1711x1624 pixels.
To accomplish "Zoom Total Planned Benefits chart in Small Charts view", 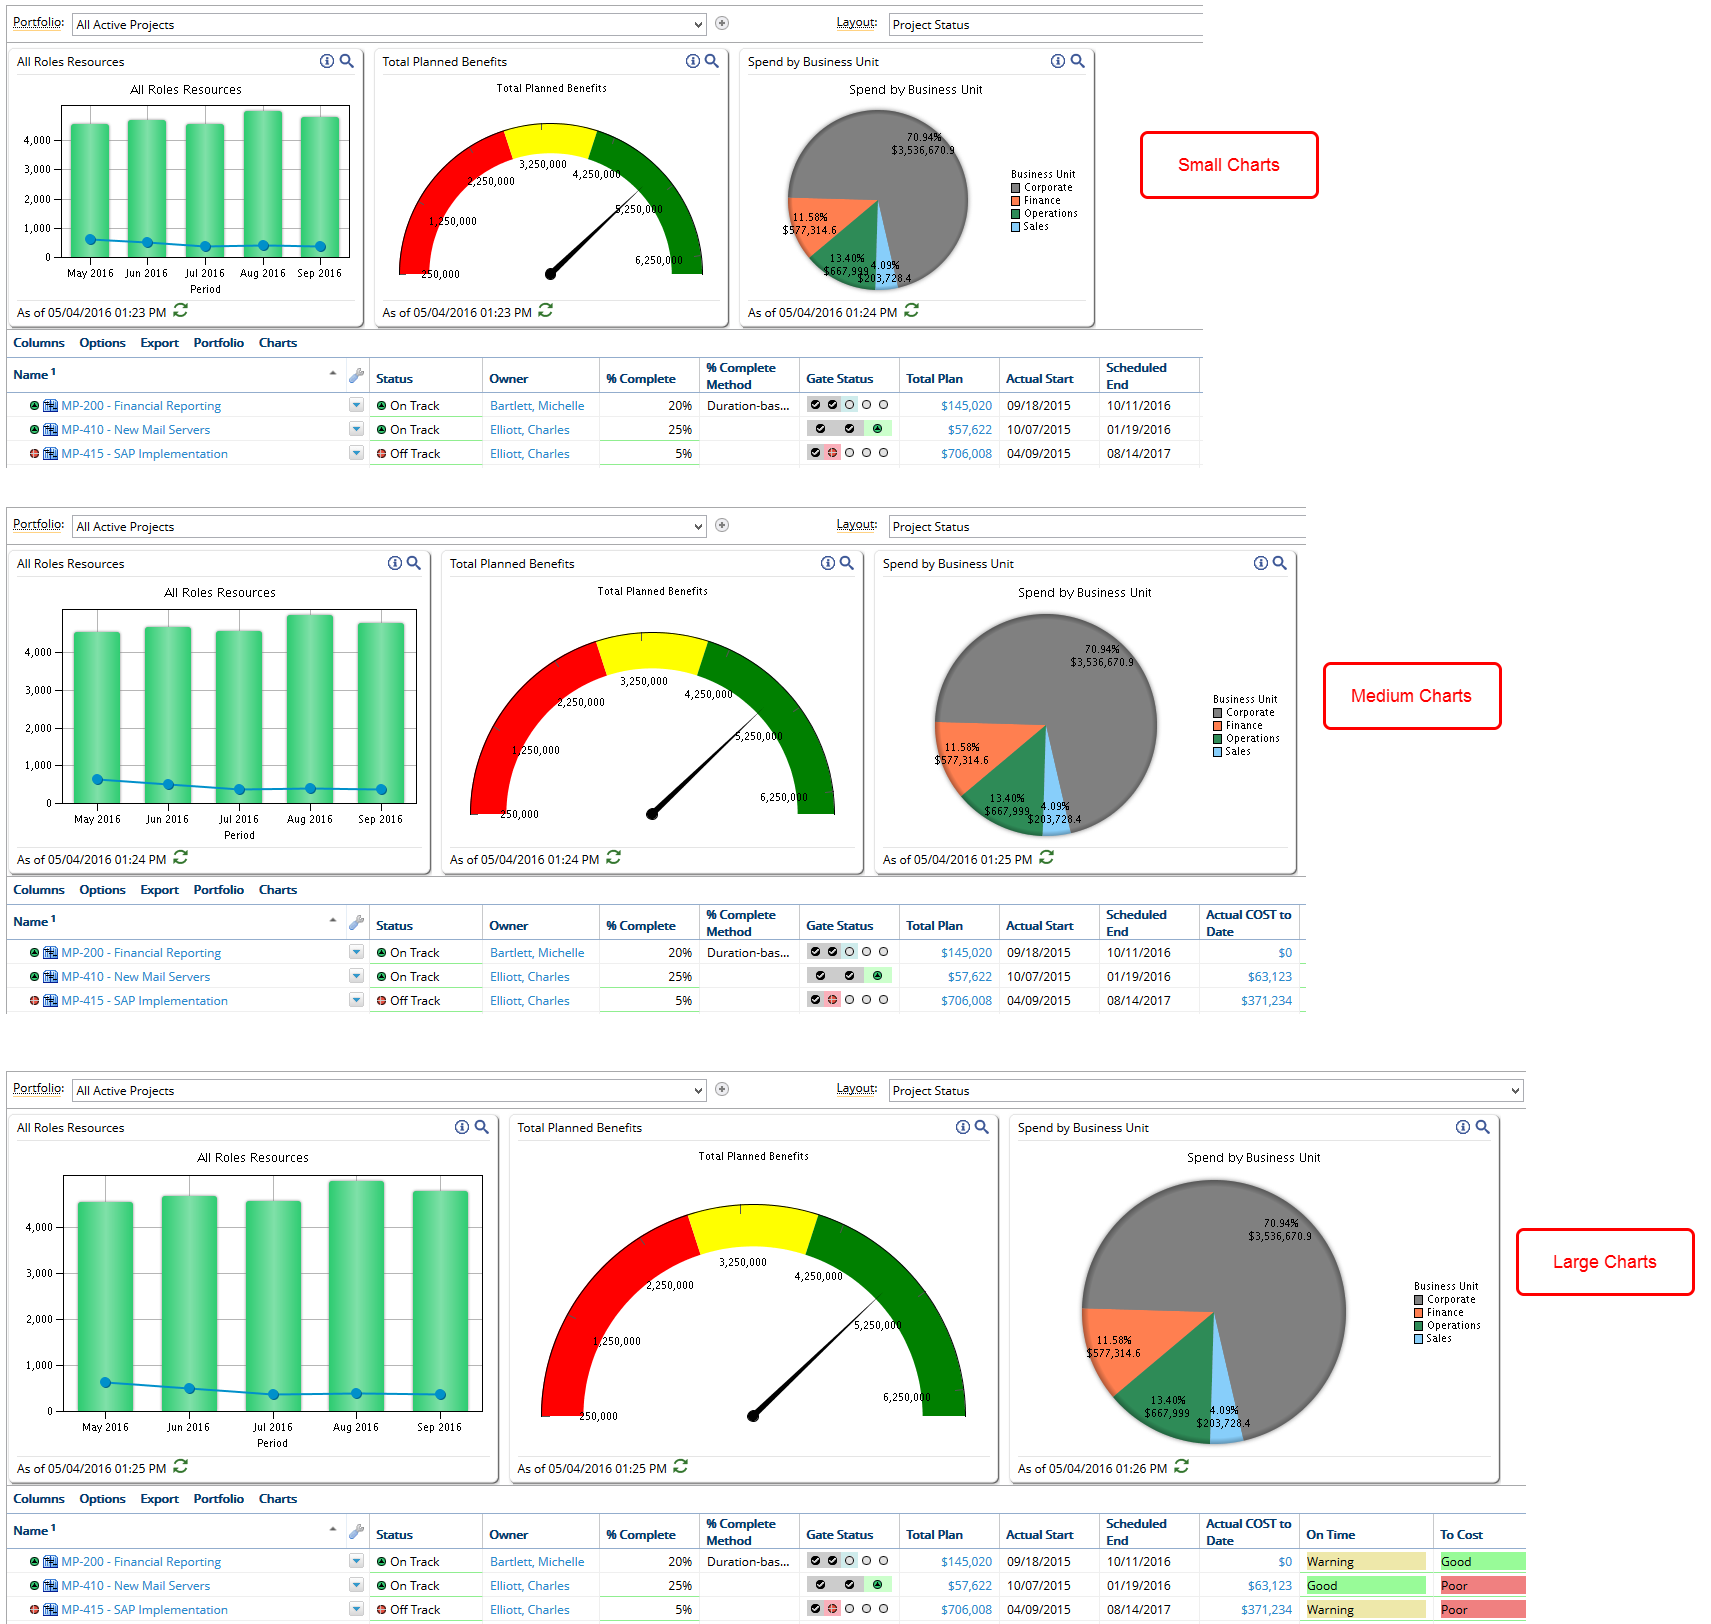I will tap(712, 61).
